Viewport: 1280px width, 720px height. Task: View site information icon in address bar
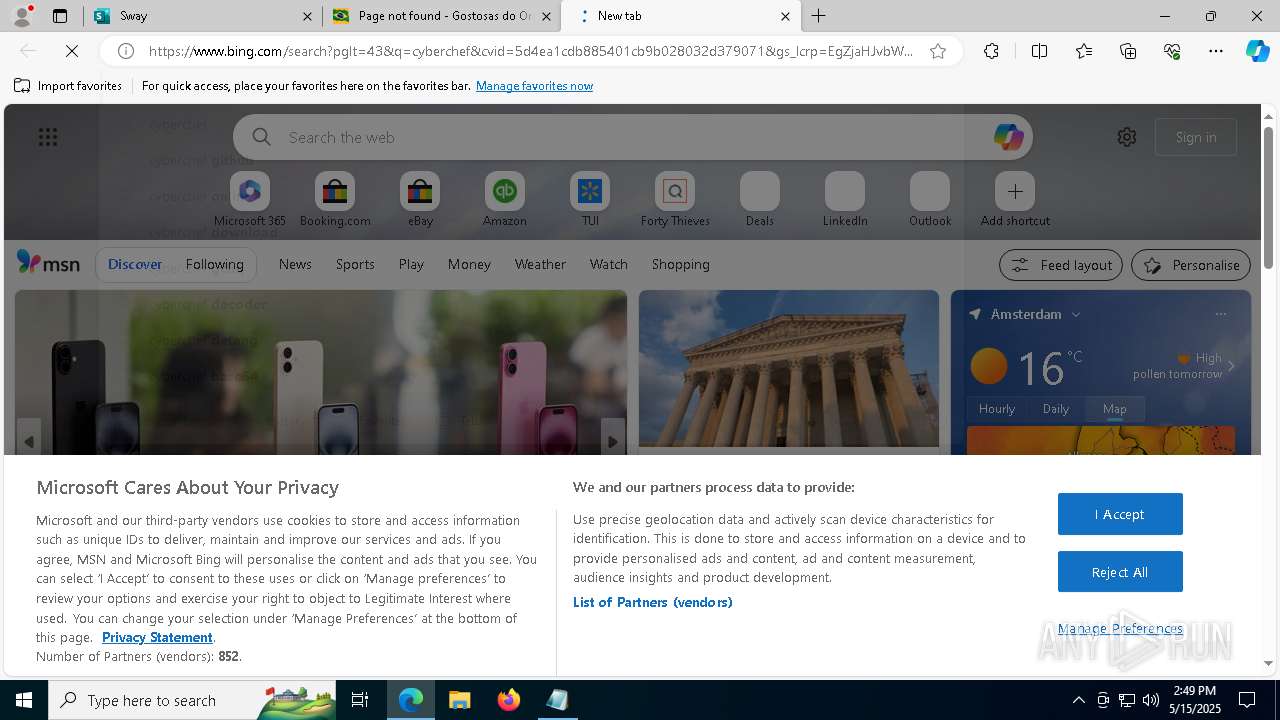click(126, 51)
